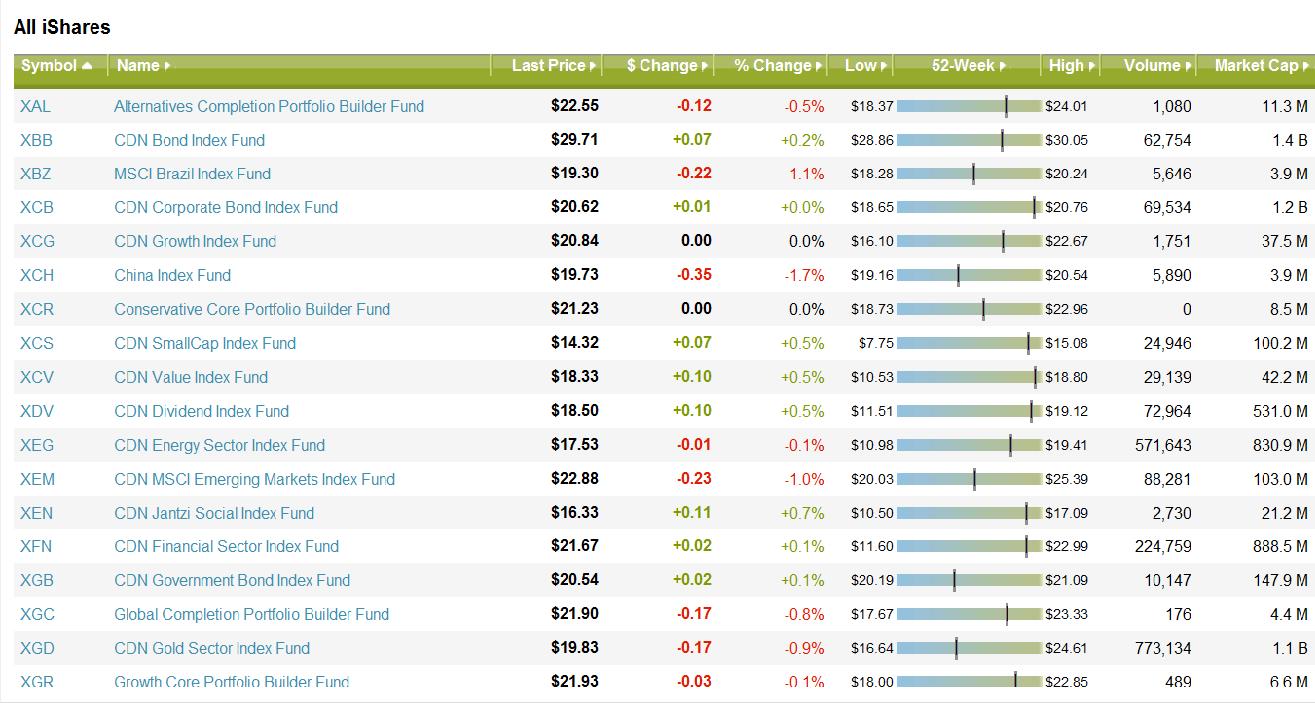The image size is (1315, 703).
Task: Open the XCG symbol link
Action: (37, 241)
